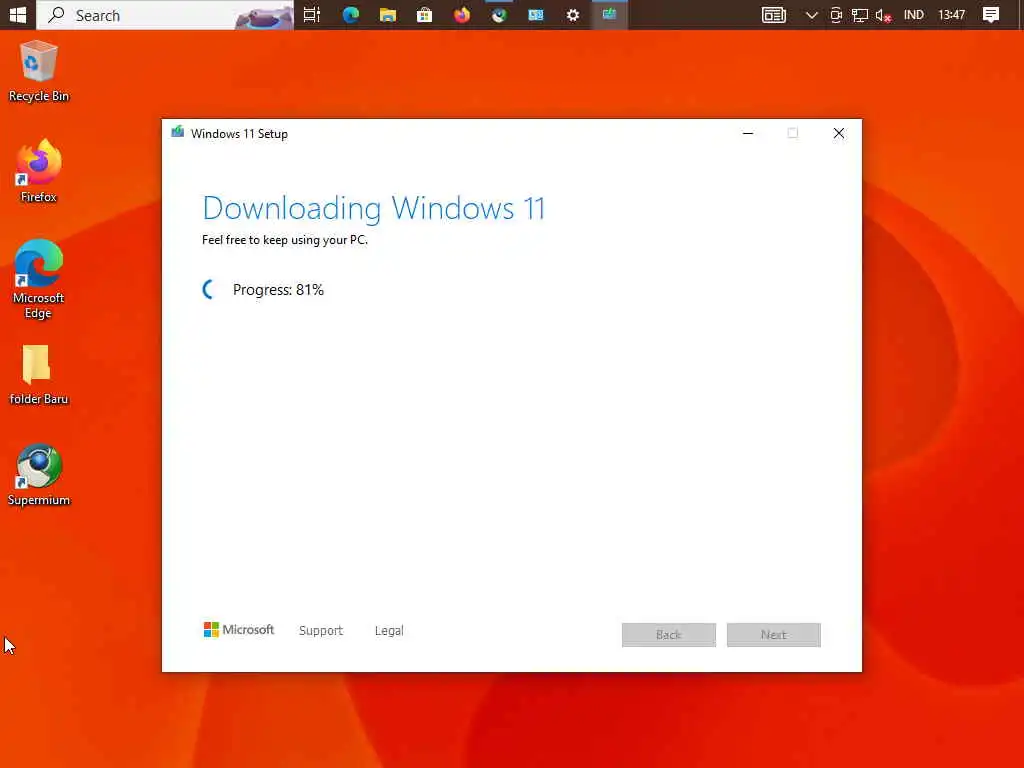The image size is (1024, 768).
Task: Open the taskbar app left of Settings
Action: (536, 14)
